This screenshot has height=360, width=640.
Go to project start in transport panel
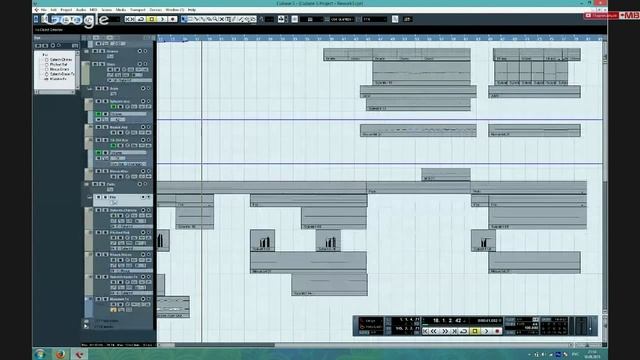pyautogui.click(x=425, y=331)
